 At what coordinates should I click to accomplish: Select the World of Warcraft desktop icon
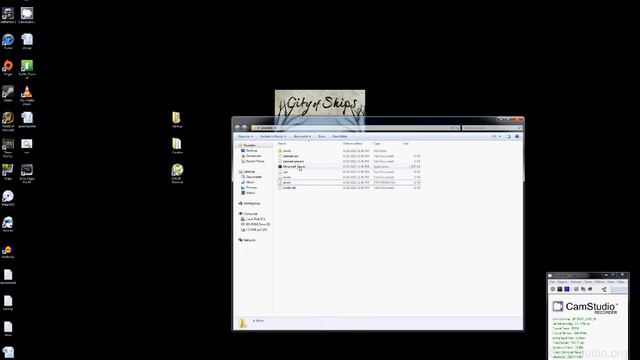point(8,121)
